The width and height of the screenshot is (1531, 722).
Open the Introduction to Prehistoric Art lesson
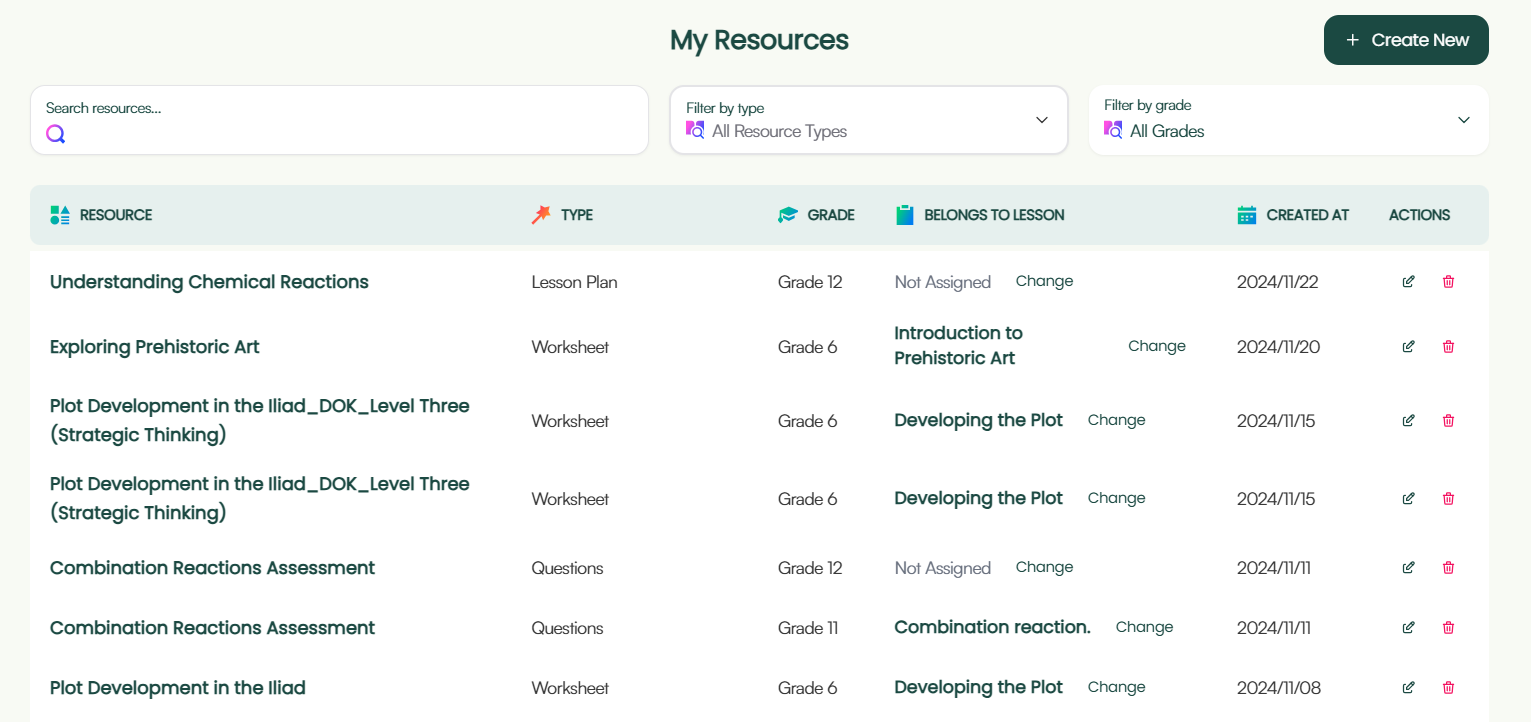click(x=958, y=346)
